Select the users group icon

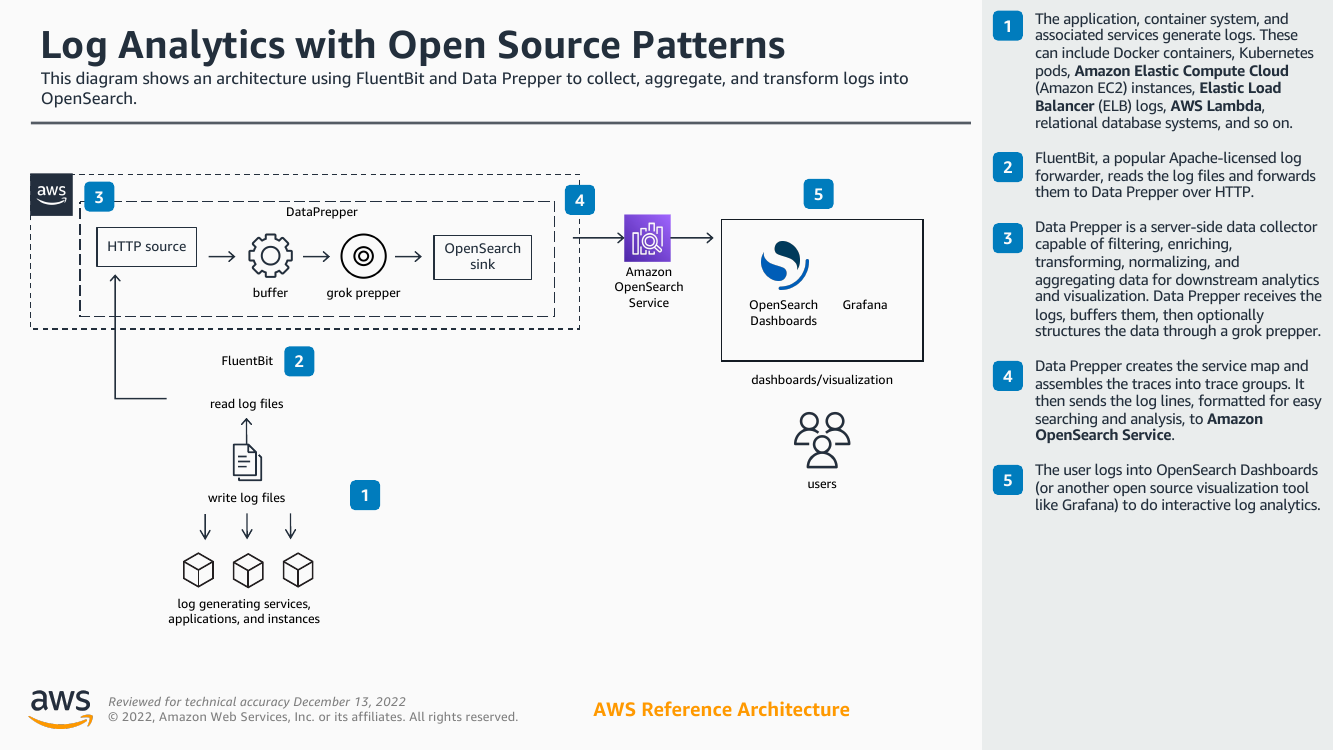click(x=822, y=440)
